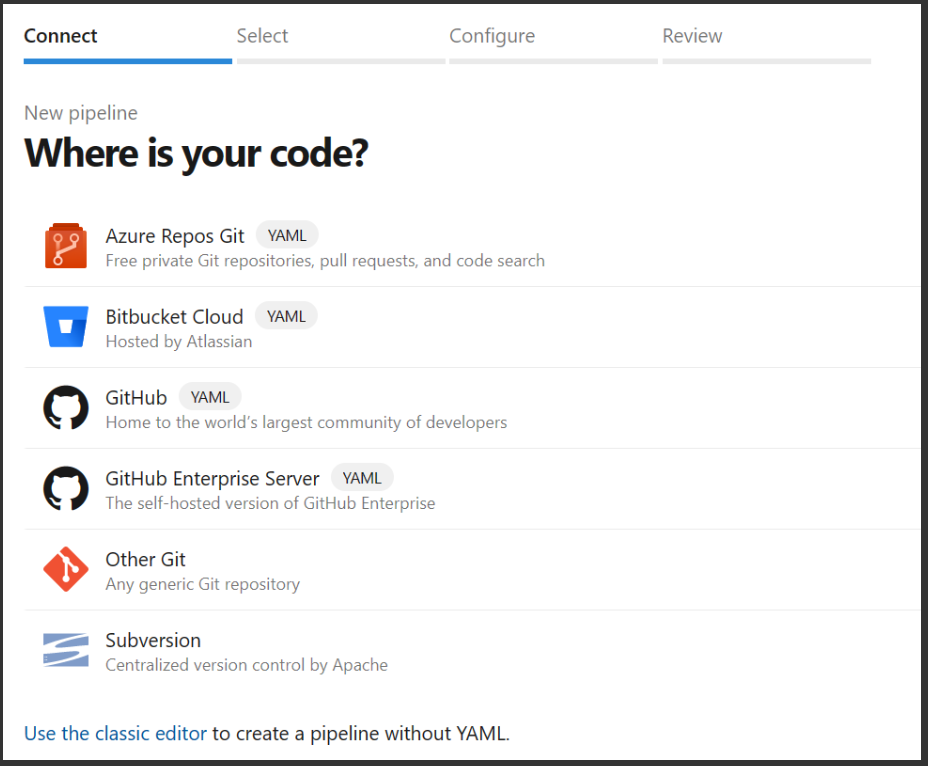Select the Other Git option title

coord(145,559)
